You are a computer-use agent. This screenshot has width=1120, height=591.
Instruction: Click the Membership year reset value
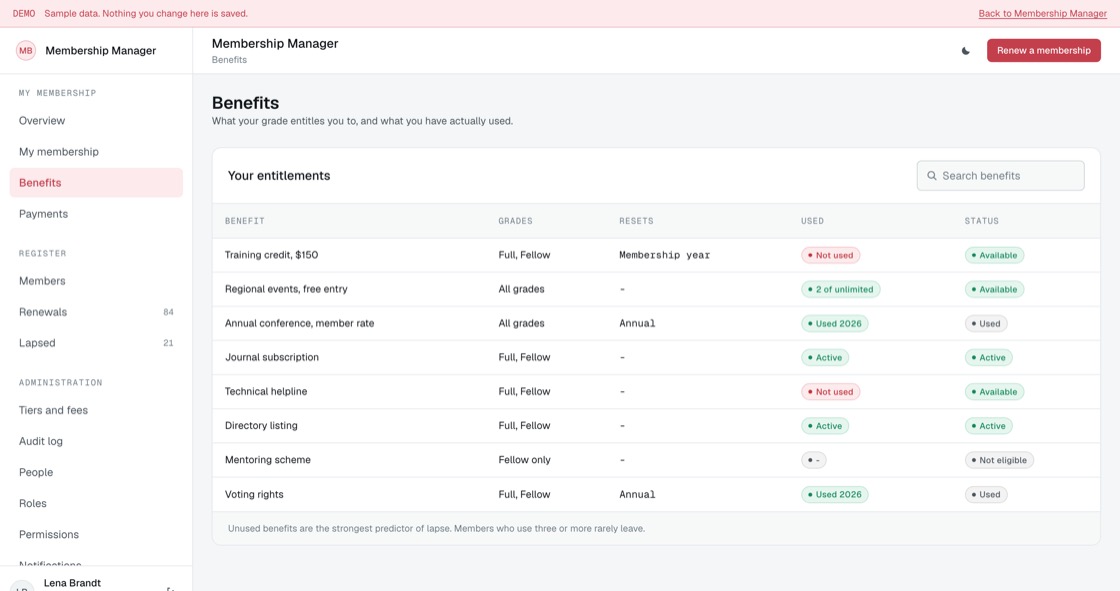pyautogui.click(x=664, y=255)
